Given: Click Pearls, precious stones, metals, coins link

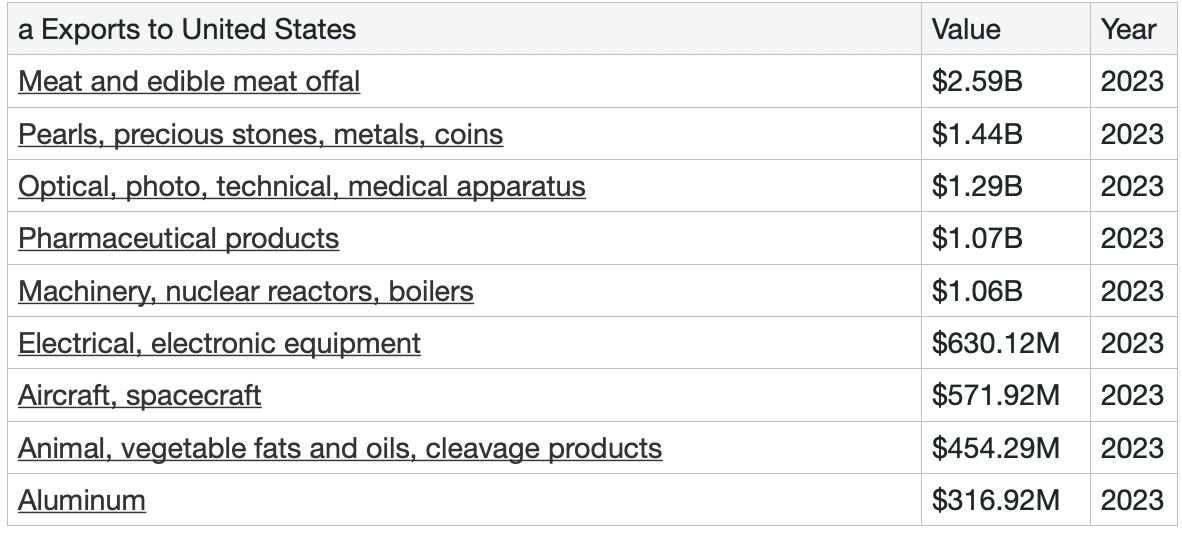Looking at the screenshot, I should [x=260, y=134].
